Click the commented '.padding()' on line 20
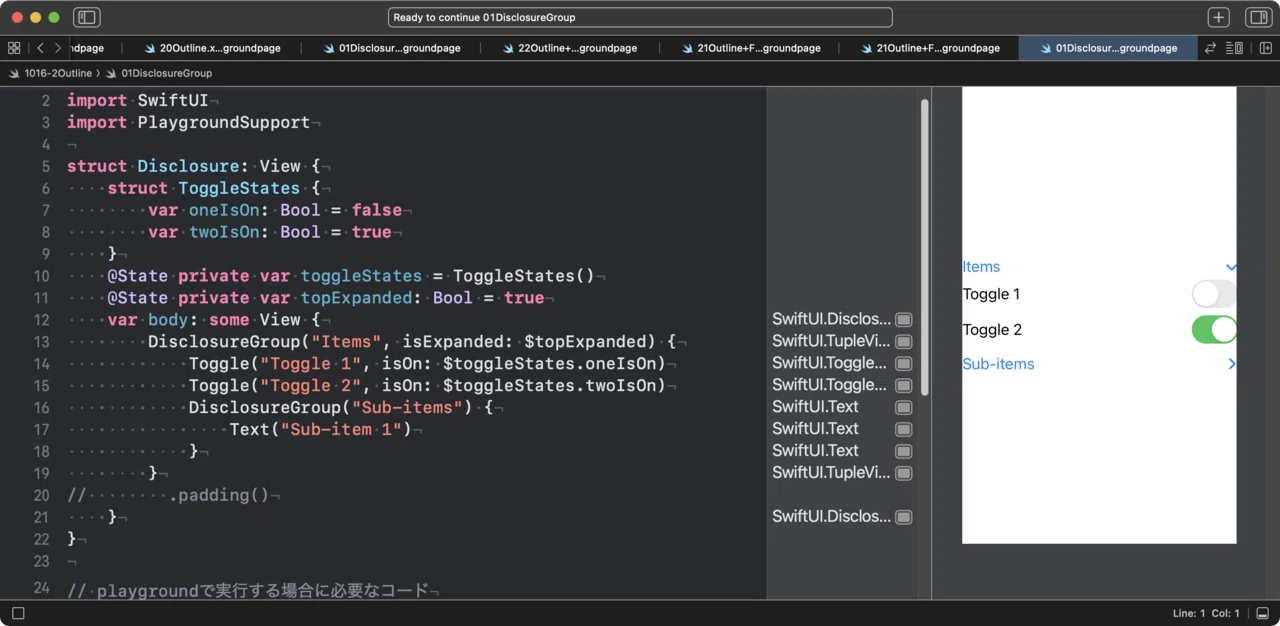 219,495
